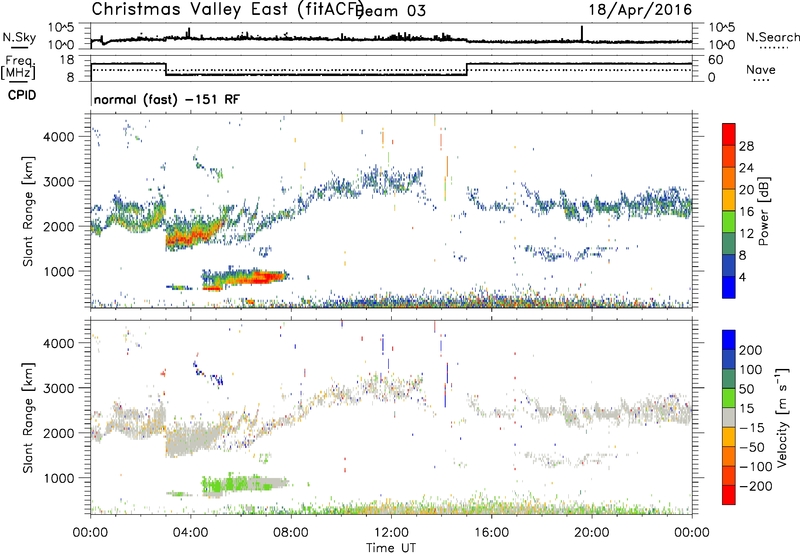Click the "200" value on Velocity color bar
Viewport: 800px width, 554px height.
tap(751, 350)
